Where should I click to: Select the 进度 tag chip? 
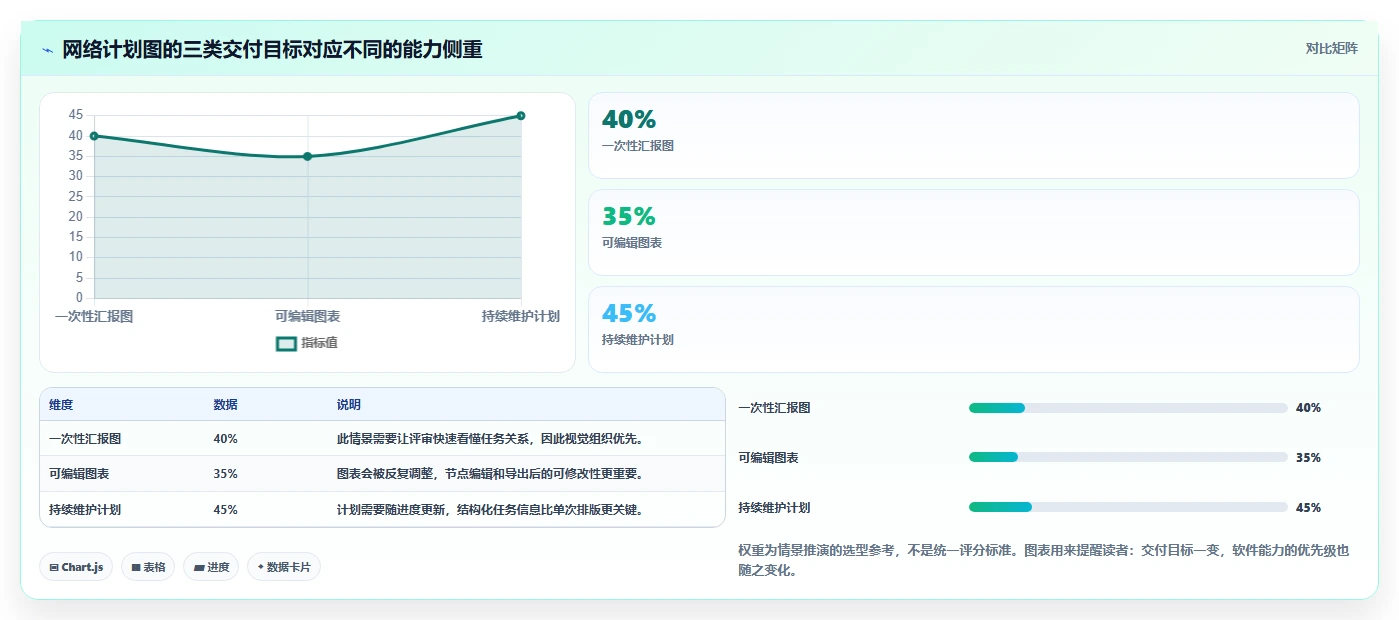point(211,567)
